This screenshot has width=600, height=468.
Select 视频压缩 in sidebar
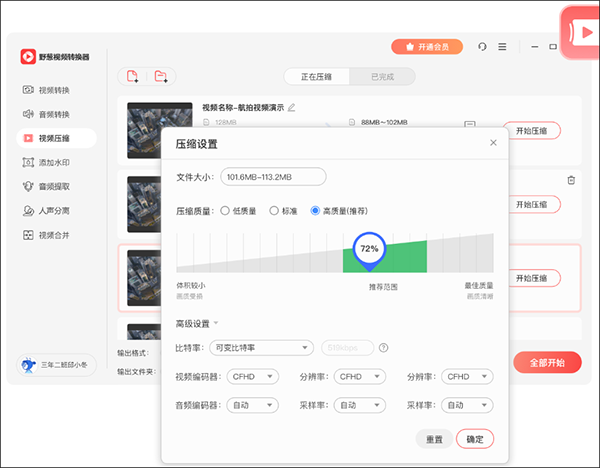[56, 138]
